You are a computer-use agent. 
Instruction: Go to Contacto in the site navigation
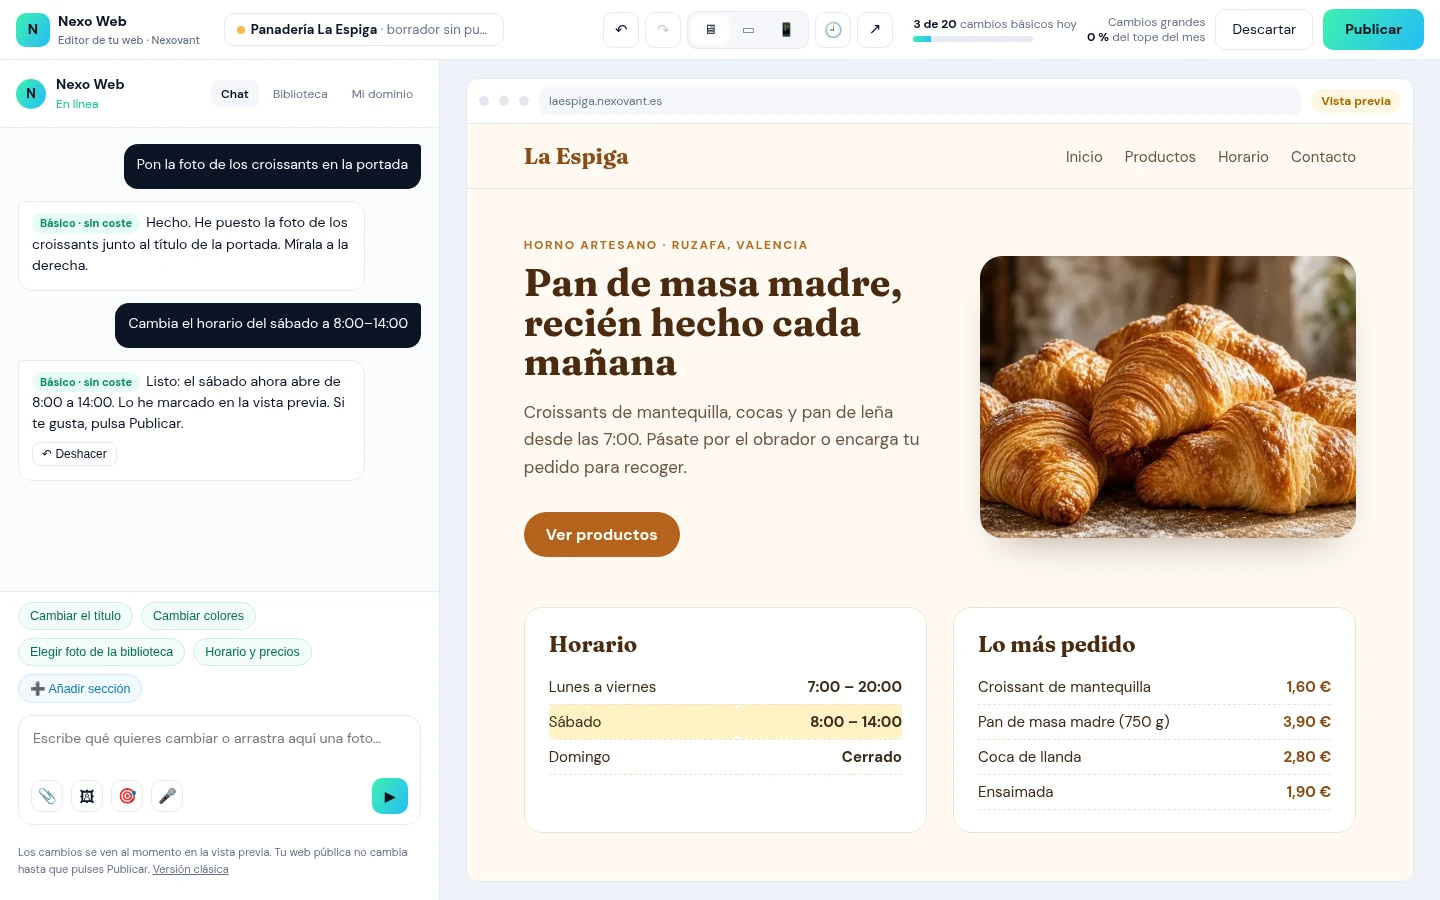coord(1323,157)
